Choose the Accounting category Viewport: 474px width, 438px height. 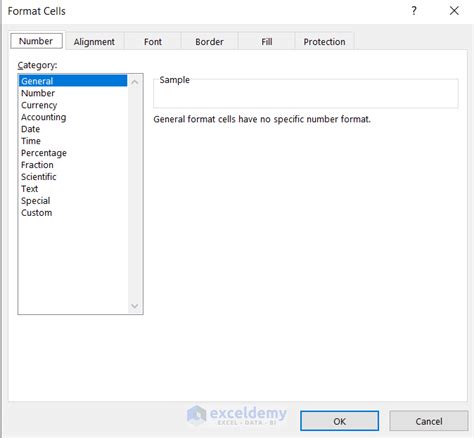[x=73, y=117]
